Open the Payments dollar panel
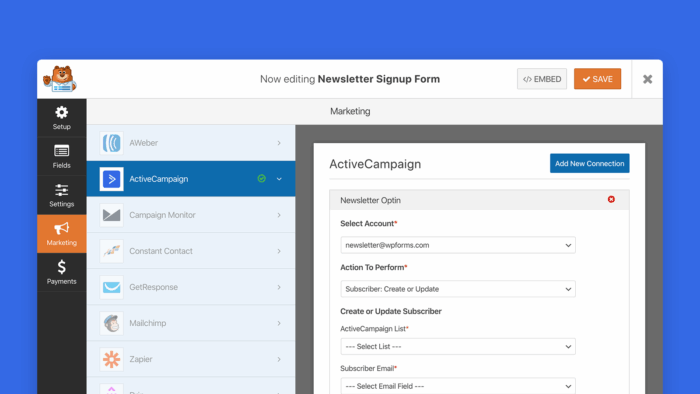This screenshot has width=700, height=394. pyautogui.click(x=62, y=272)
